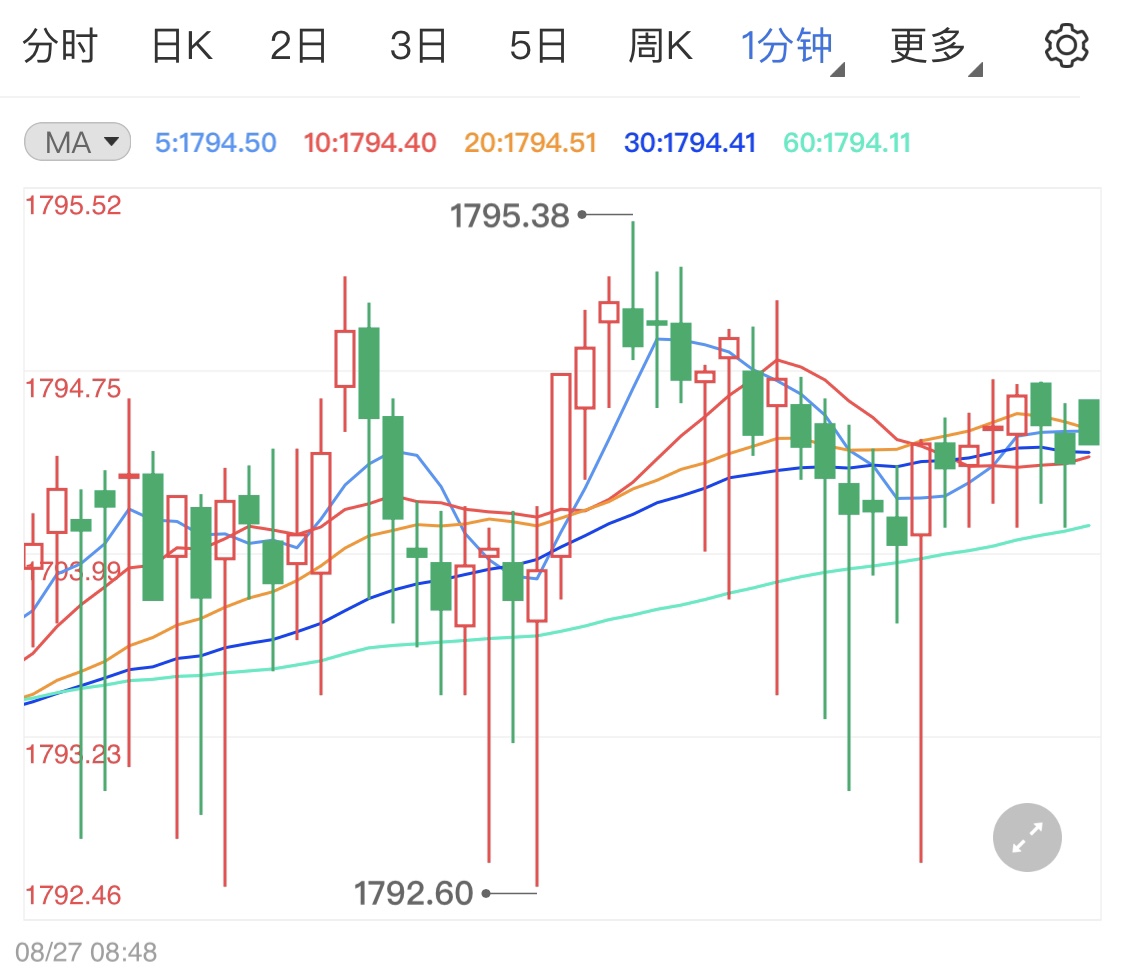Click the MA5 value 5:1794.50
This screenshot has height=969, width=1125.
(x=215, y=143)
